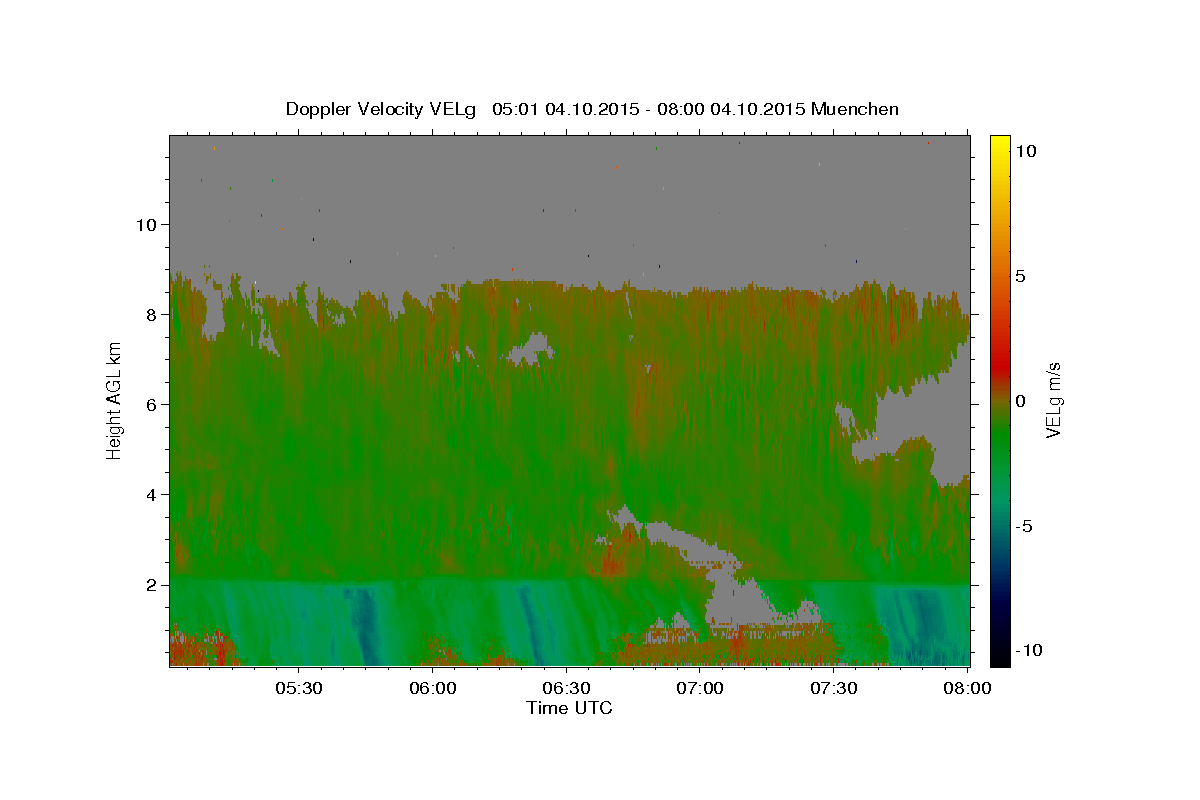Click the height axis label 10
Image resolution: width=1200 pixels, height=800 pixels.
(x=147, y=224)
